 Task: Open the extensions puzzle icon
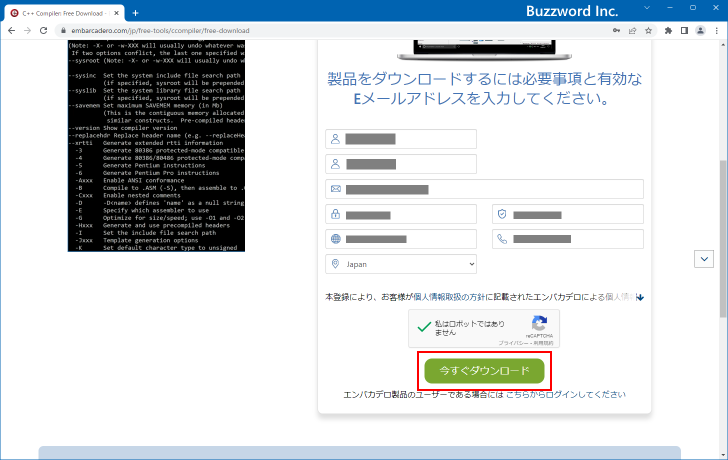click(668, 31)
